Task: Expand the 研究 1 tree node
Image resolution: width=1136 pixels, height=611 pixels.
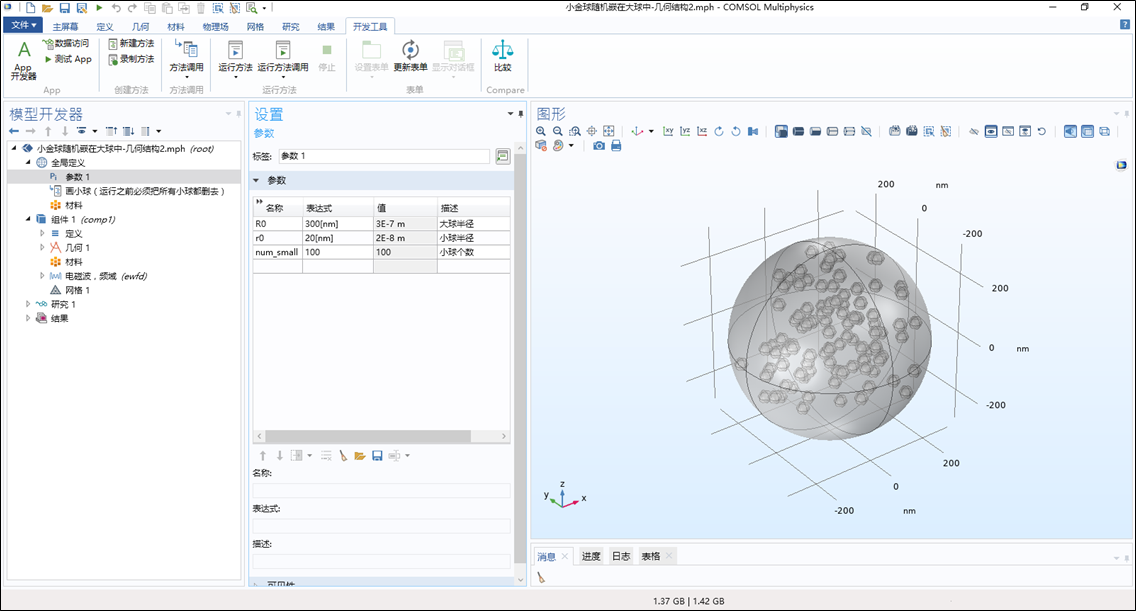Action: [28, 304]
